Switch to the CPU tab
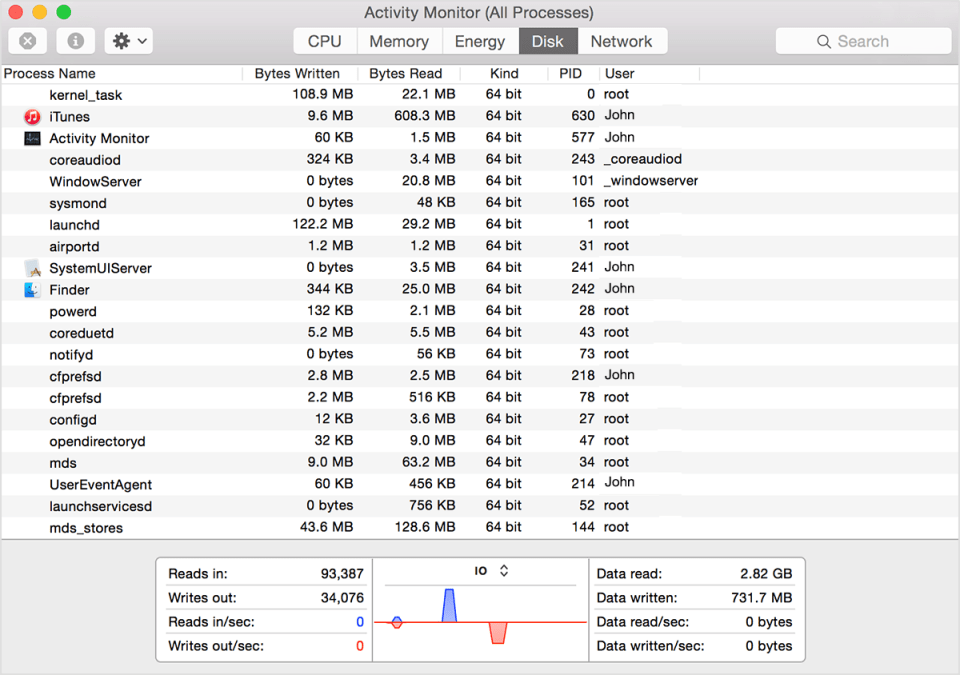 [323, 41]
